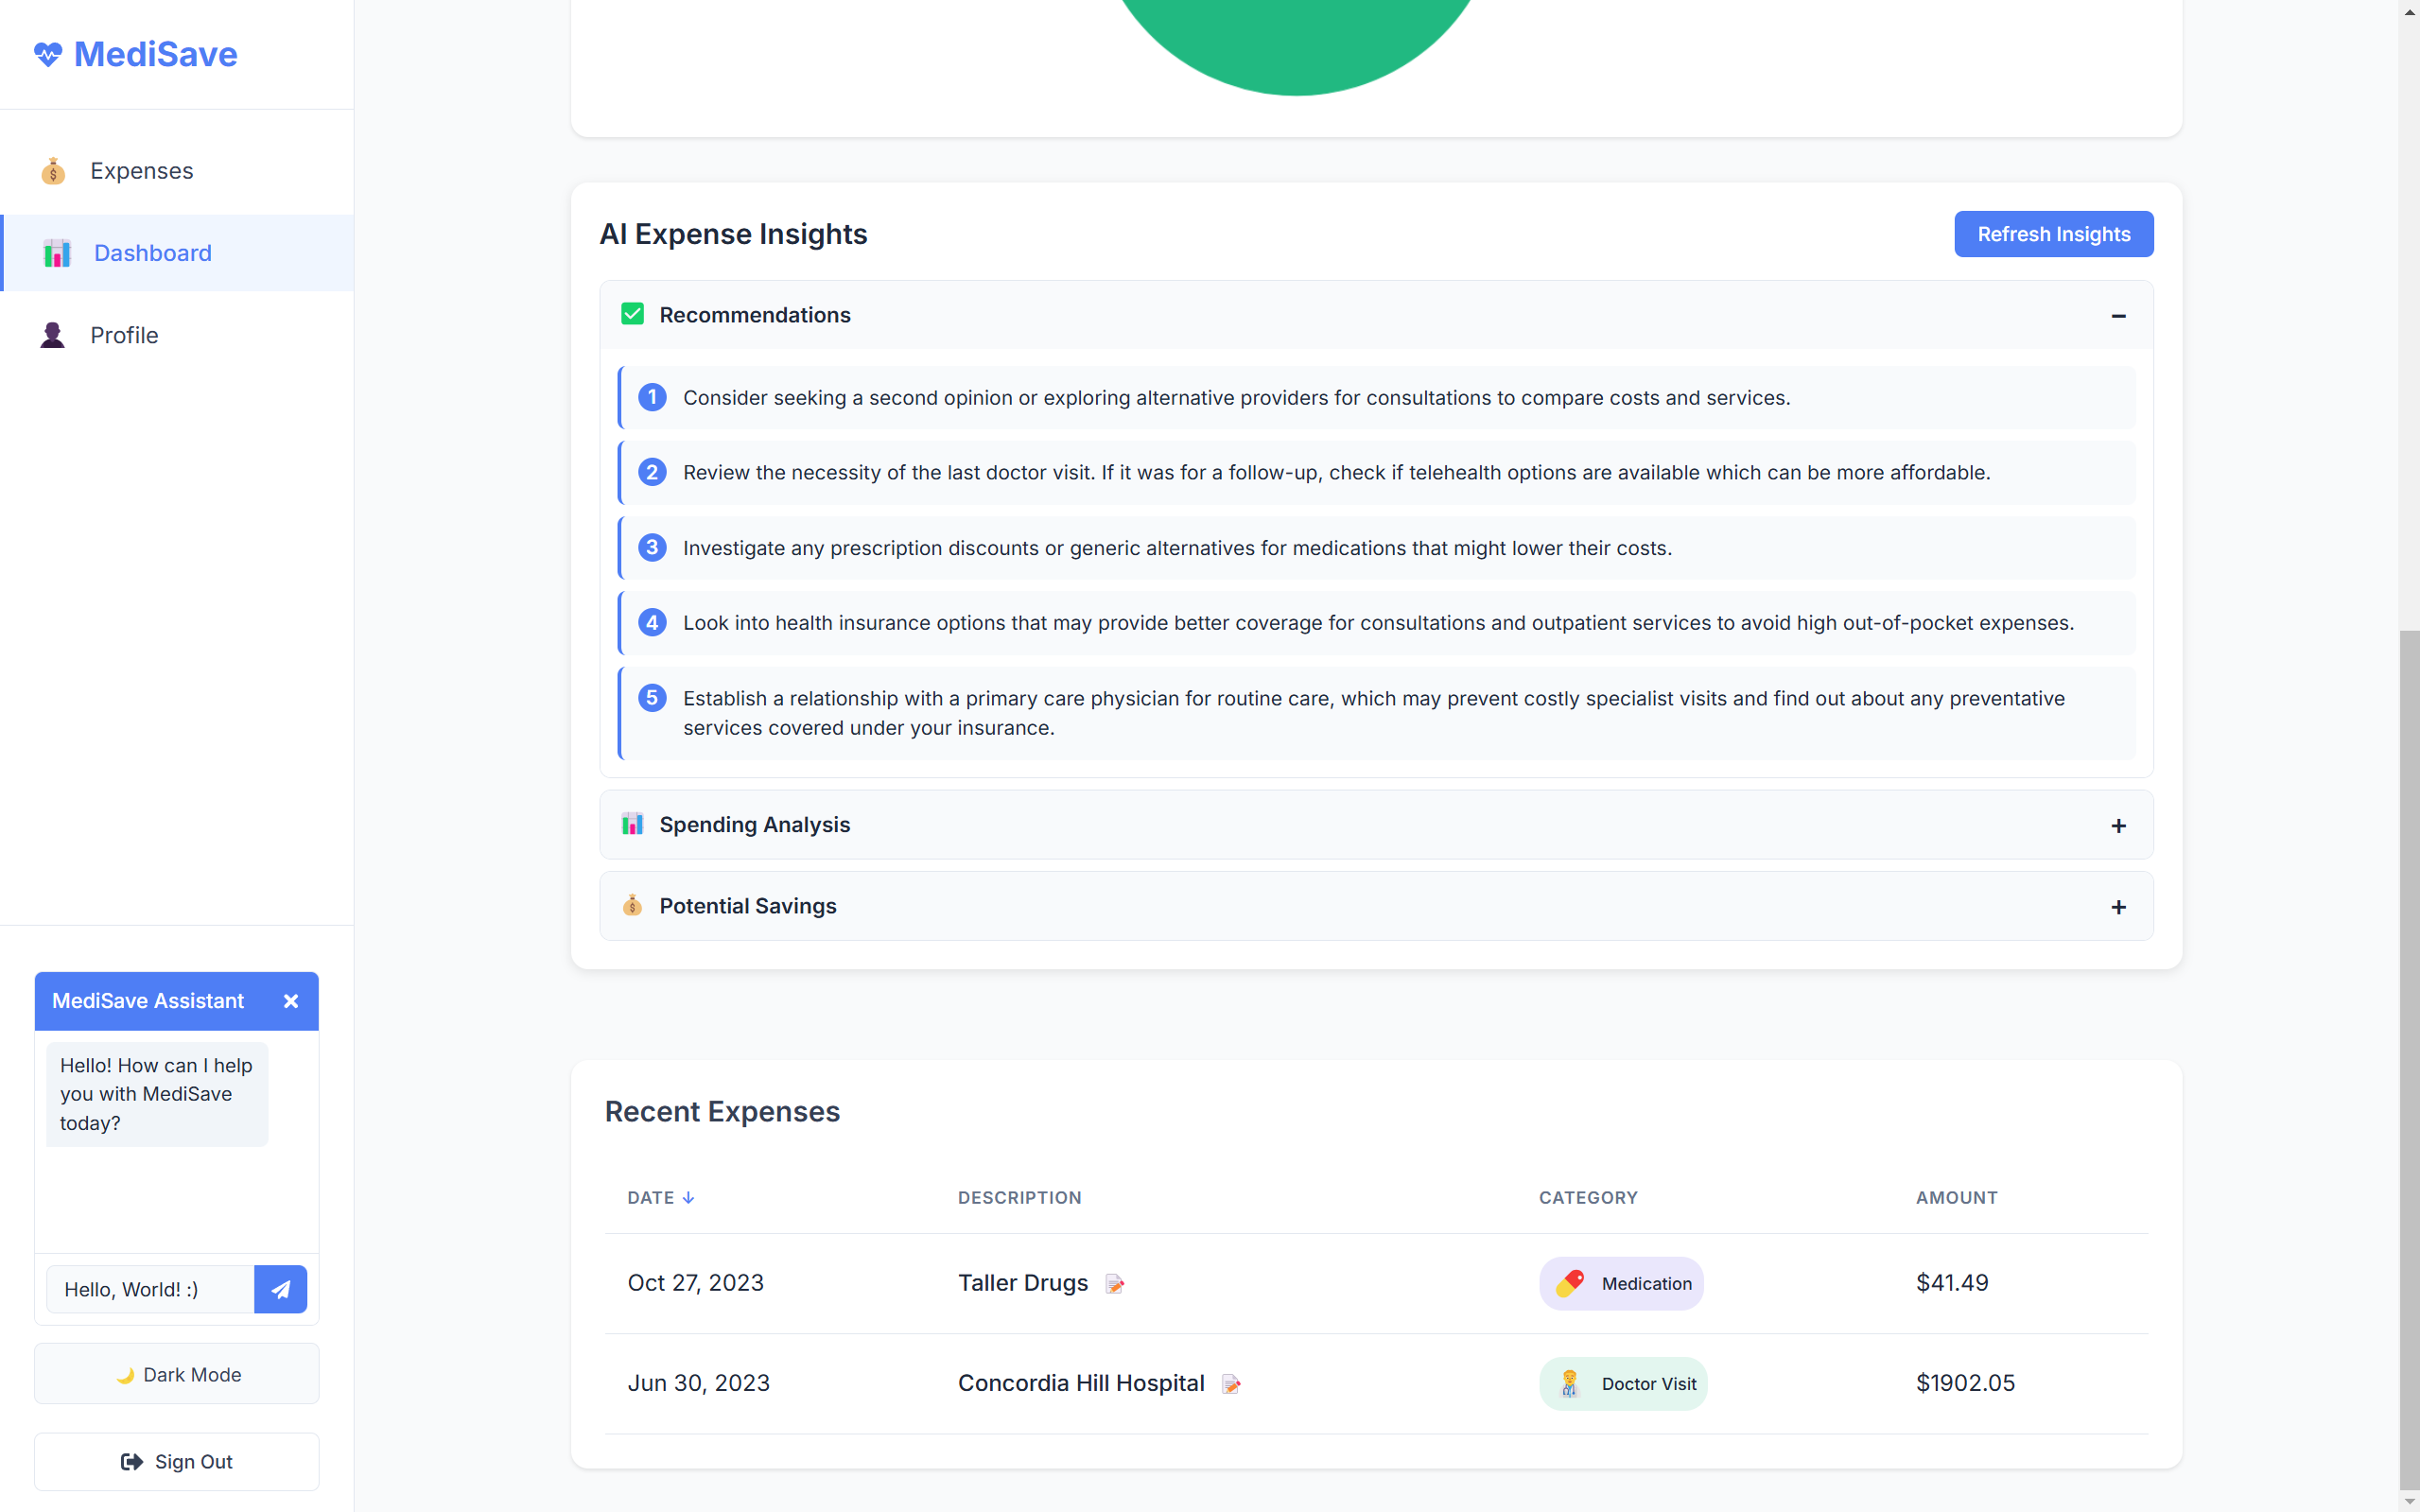
Task: Sort expenses by the Date column arrow
Action: click(x=688, y=1197)
